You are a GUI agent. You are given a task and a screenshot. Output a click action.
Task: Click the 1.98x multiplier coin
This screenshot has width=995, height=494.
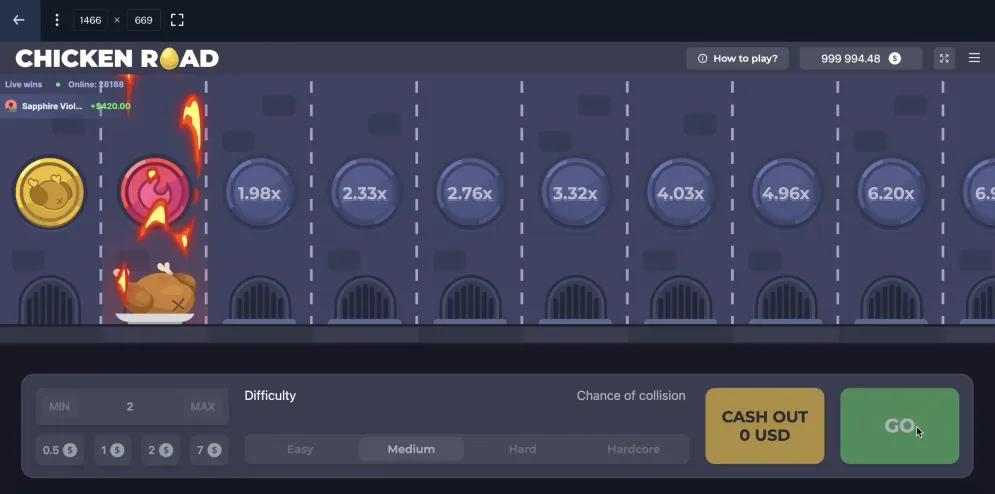pyautogui.click(x=259, y=193)
